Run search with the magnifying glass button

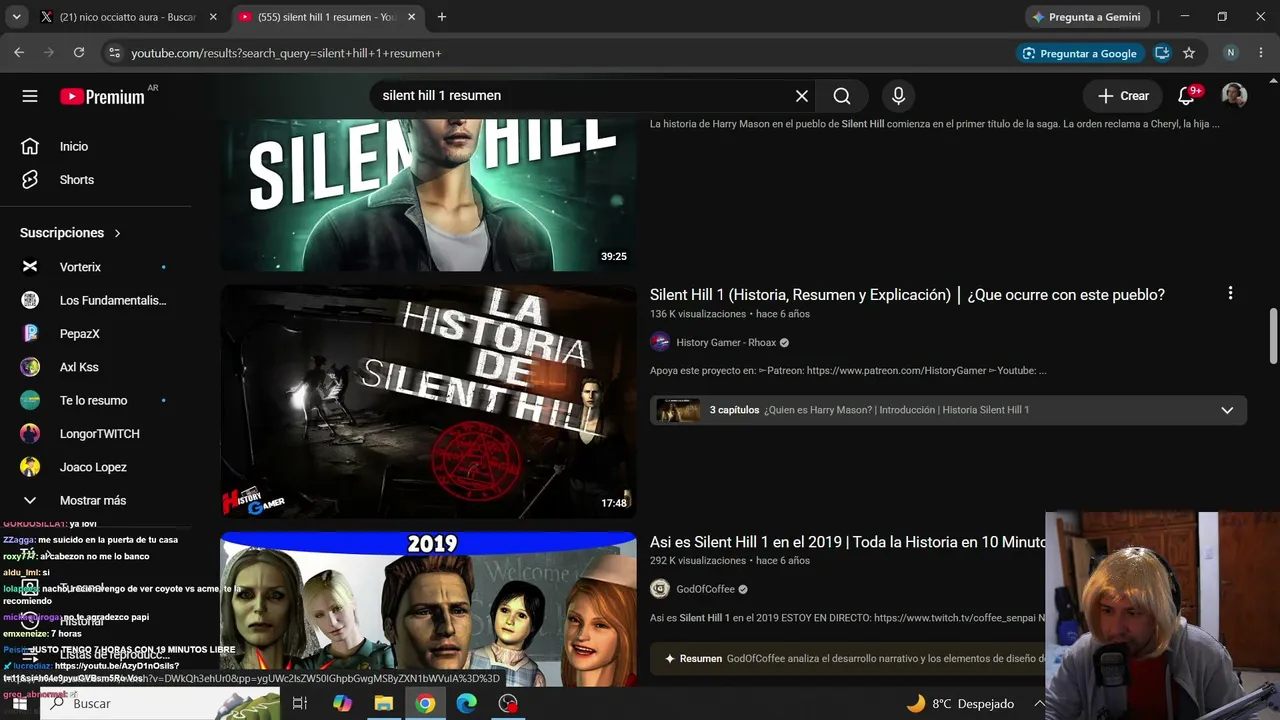click(842, 96)
